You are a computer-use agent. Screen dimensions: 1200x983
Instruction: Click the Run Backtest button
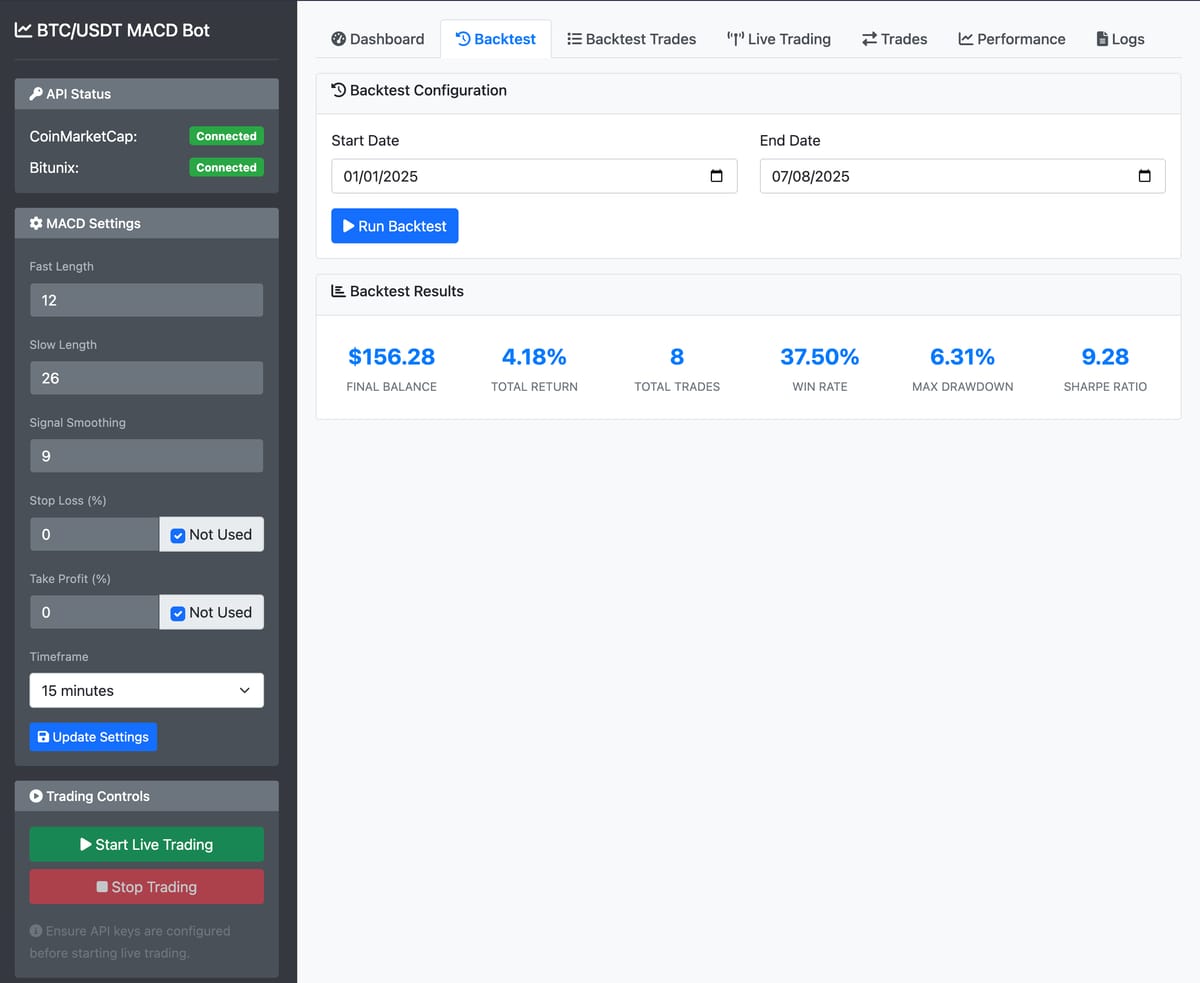[x=395, y=226]
